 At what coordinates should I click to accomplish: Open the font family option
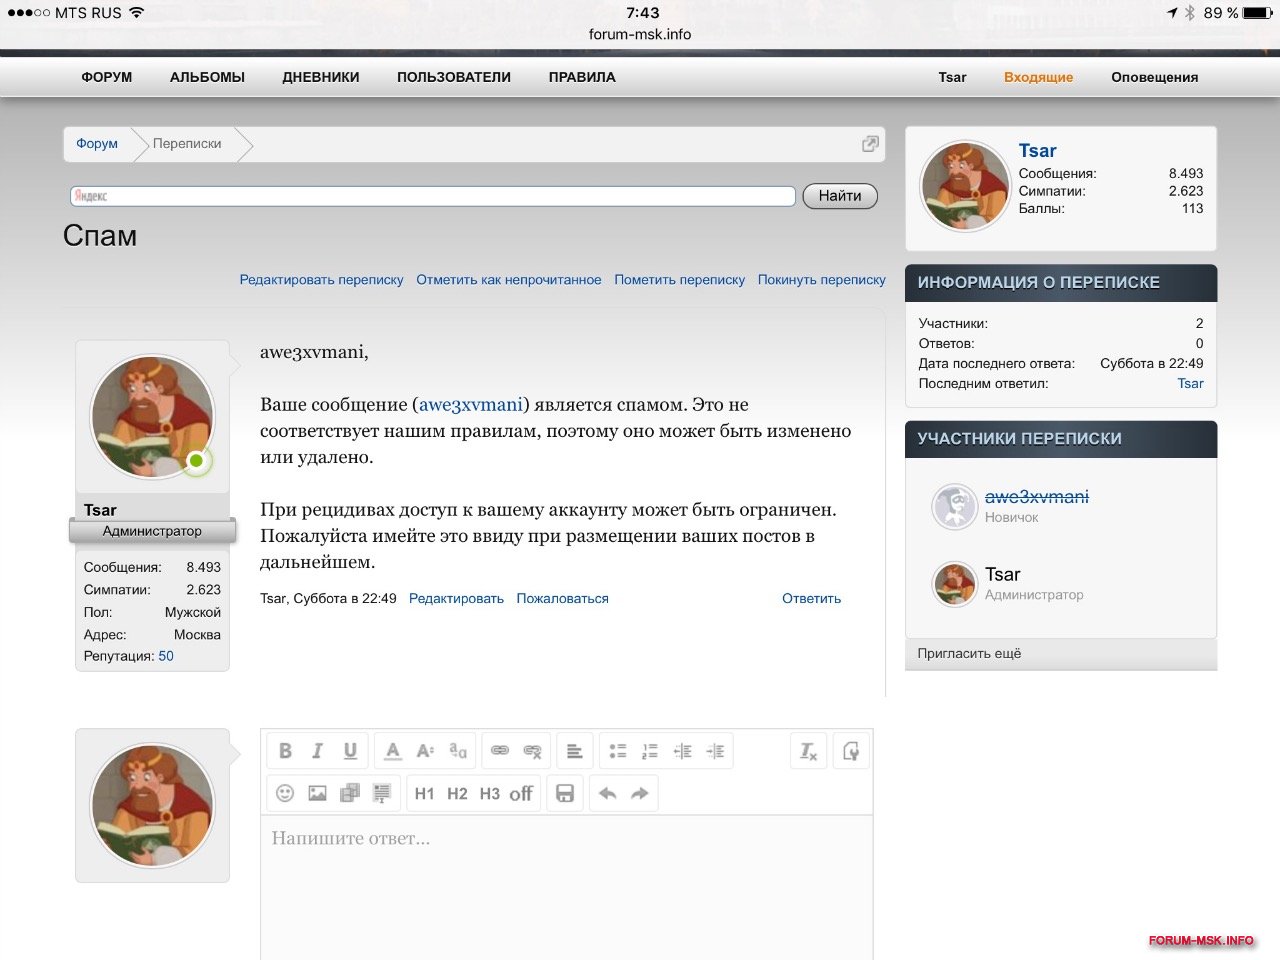[458, 751]
